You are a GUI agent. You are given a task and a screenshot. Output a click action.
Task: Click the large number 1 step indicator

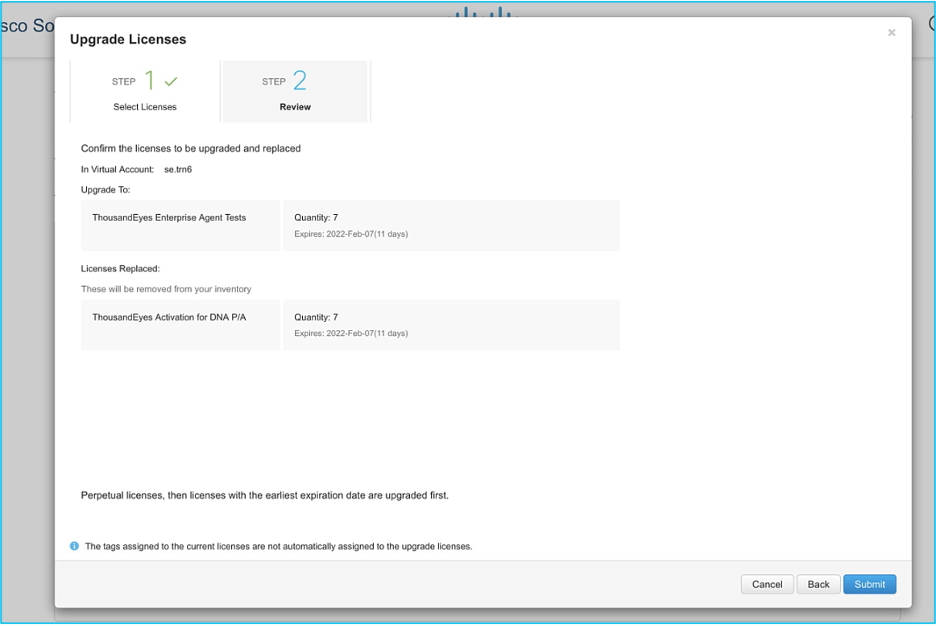pos(150,81)
